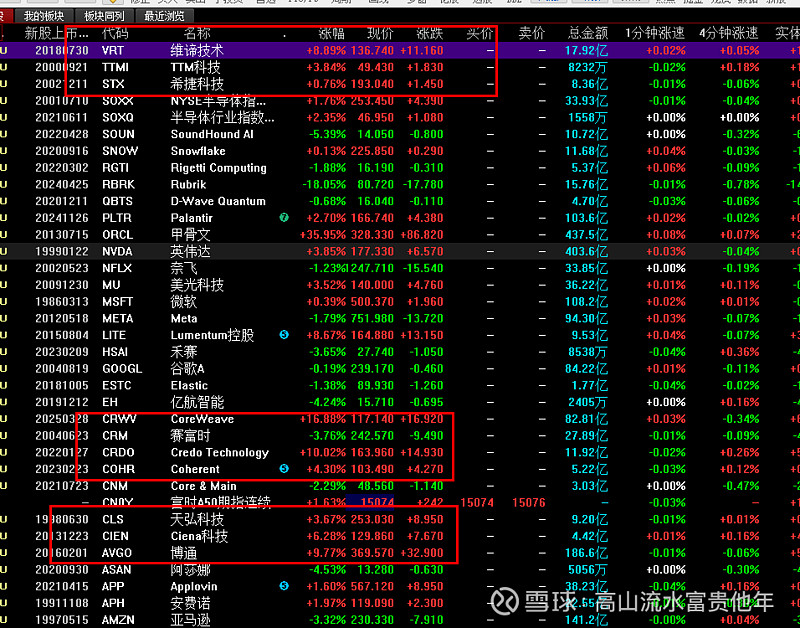The height and width of the screenshot is (628, 800).
Task: Select the CNM Core & Main row
Action: pyautogui.click(x=400, y=486)
